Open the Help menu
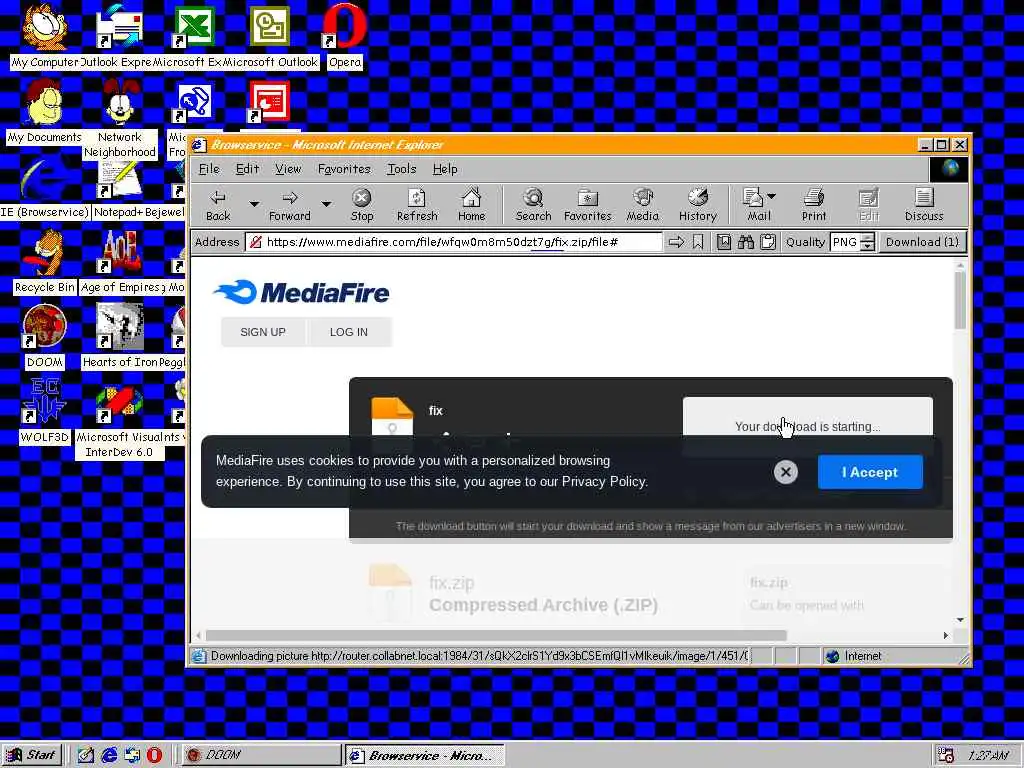This screenshot has height=768, width=1024. (x=445, y=169)
